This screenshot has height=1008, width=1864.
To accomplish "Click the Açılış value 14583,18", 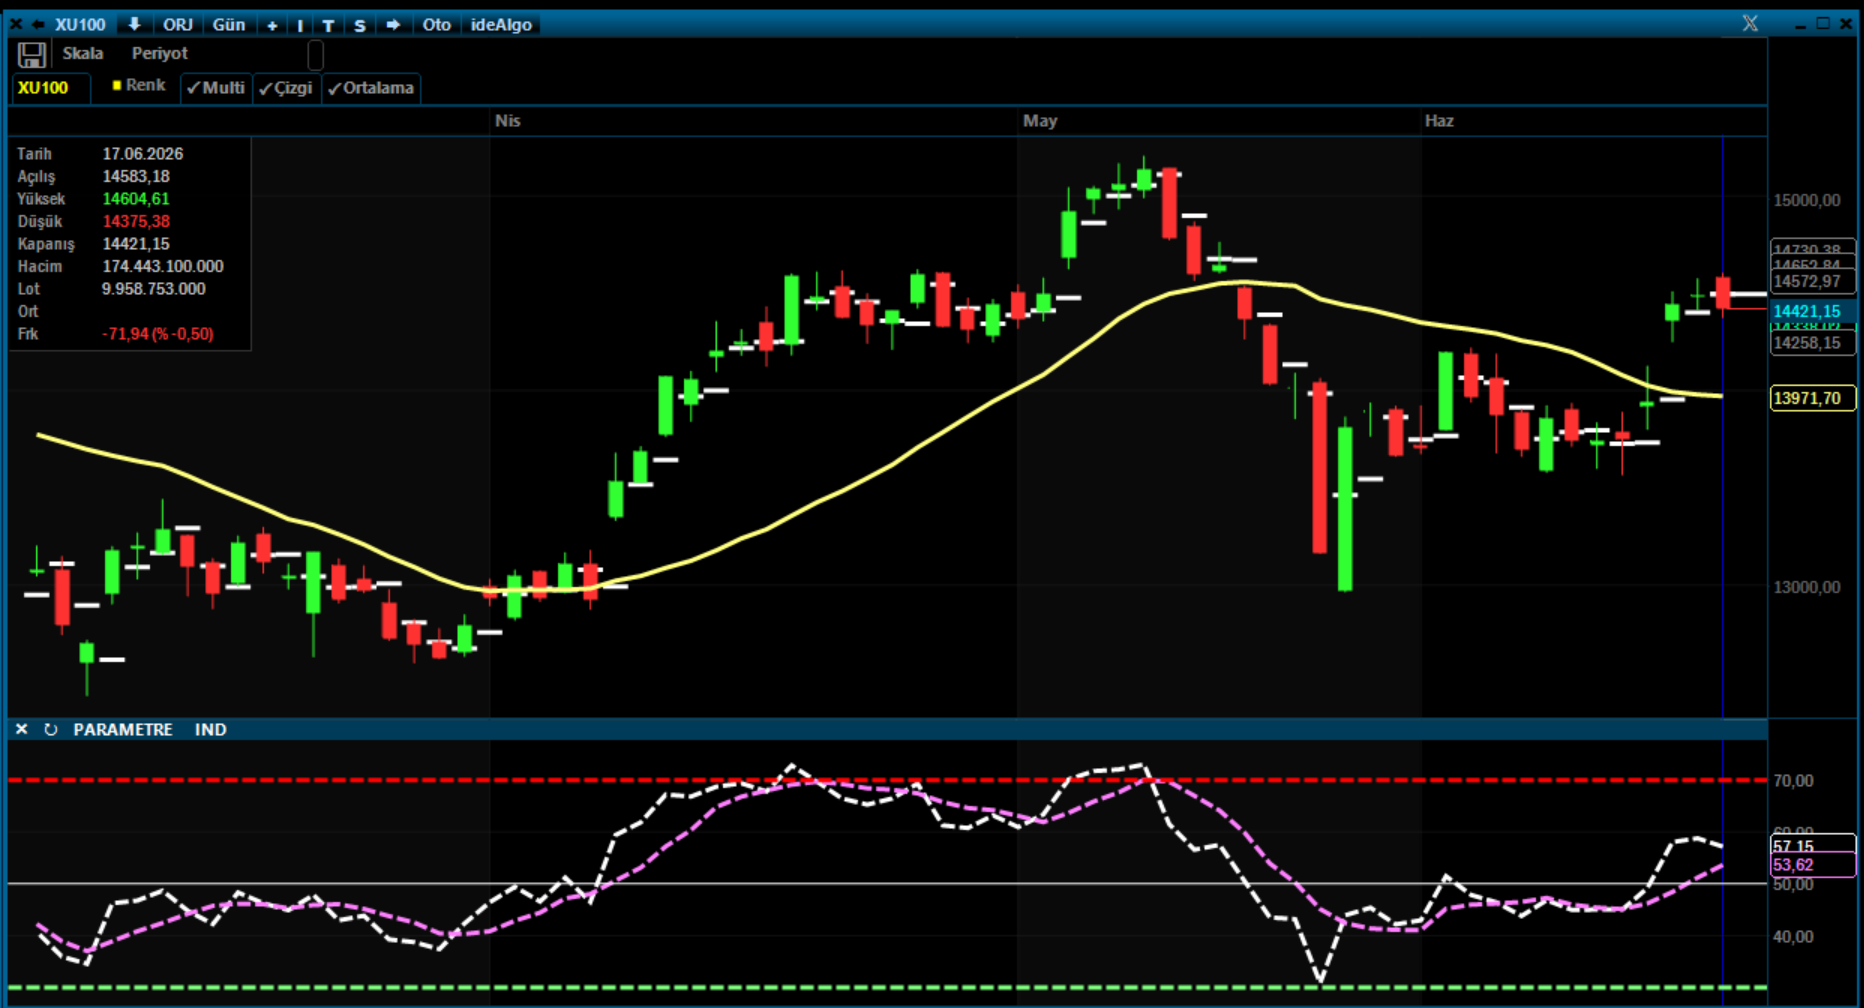I will 136,177.
